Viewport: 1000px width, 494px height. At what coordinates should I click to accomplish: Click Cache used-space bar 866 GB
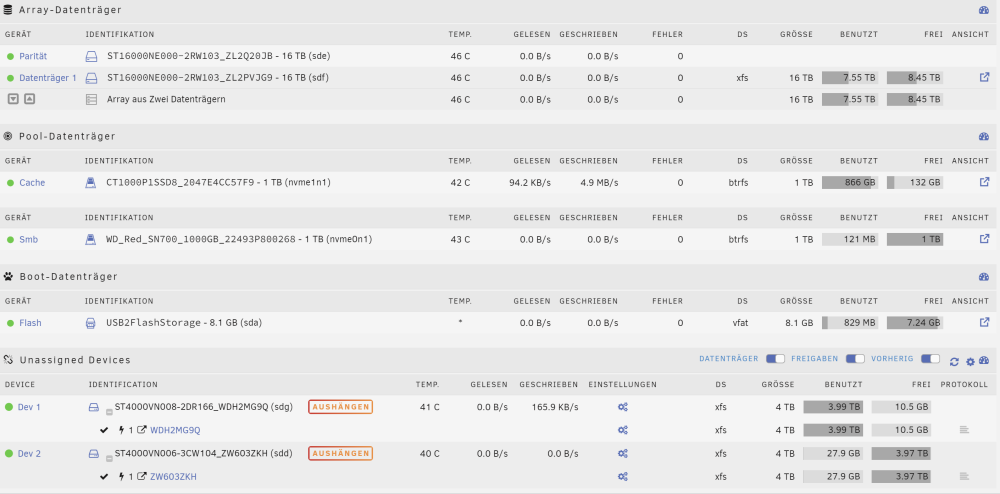pos(849,182)
